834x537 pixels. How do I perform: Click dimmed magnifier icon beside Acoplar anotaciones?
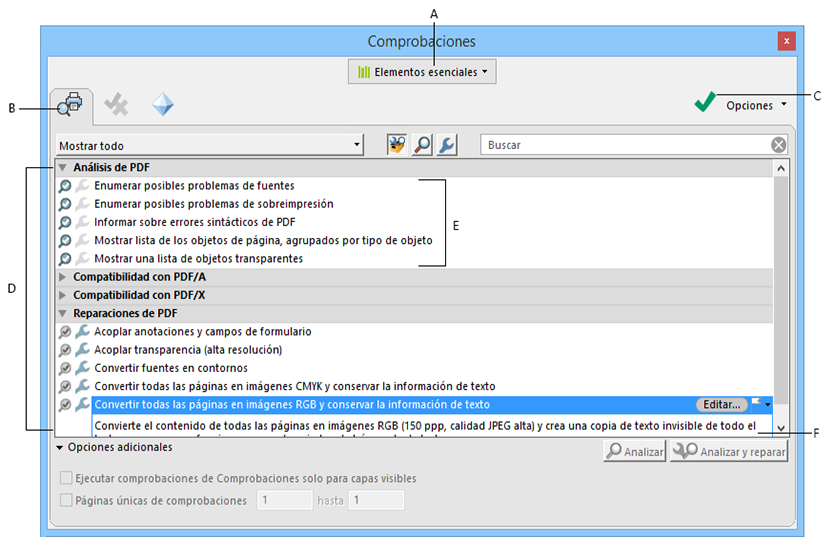pyautogui.click(x=65, y=332)
